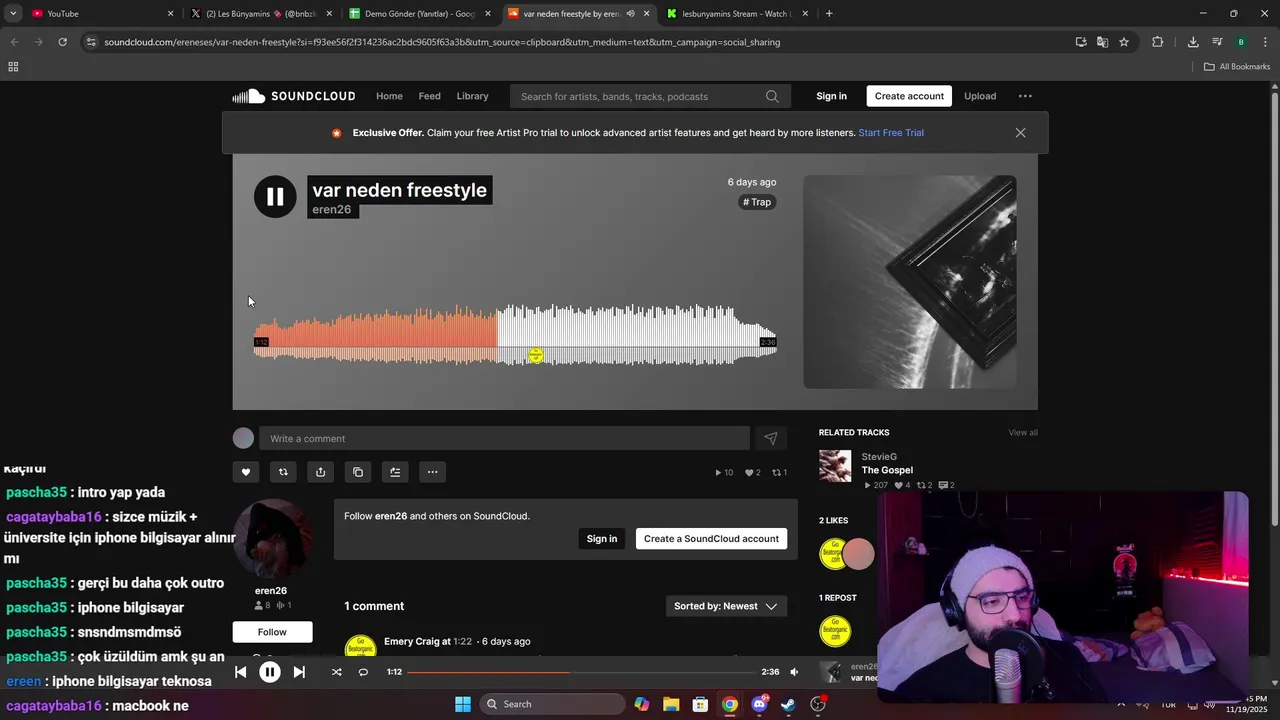The image size is (1280, 720).
Task: Mute the SoundCloud tab audio icon
Action: (x=630, y=14)
